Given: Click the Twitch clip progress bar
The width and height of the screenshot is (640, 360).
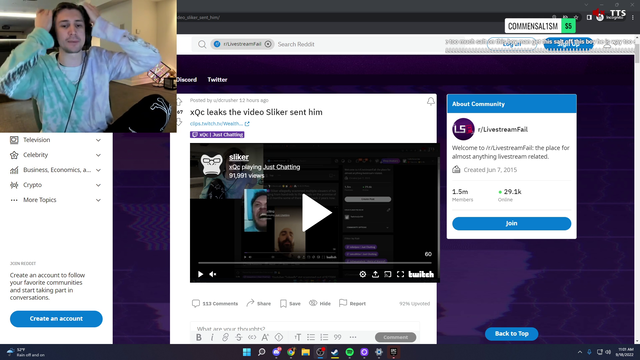Looking at the screenshot, I should point(314,263).
